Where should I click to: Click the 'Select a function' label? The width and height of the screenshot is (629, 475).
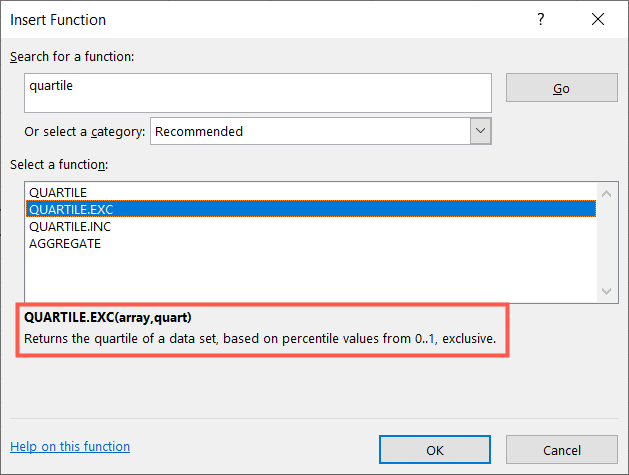coord(59,164)
